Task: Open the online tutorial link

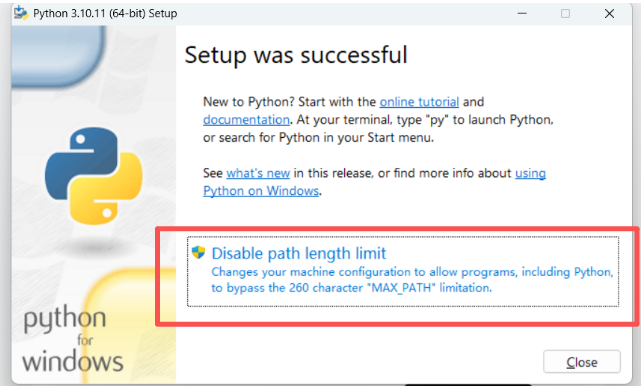Action: point(419,102)
